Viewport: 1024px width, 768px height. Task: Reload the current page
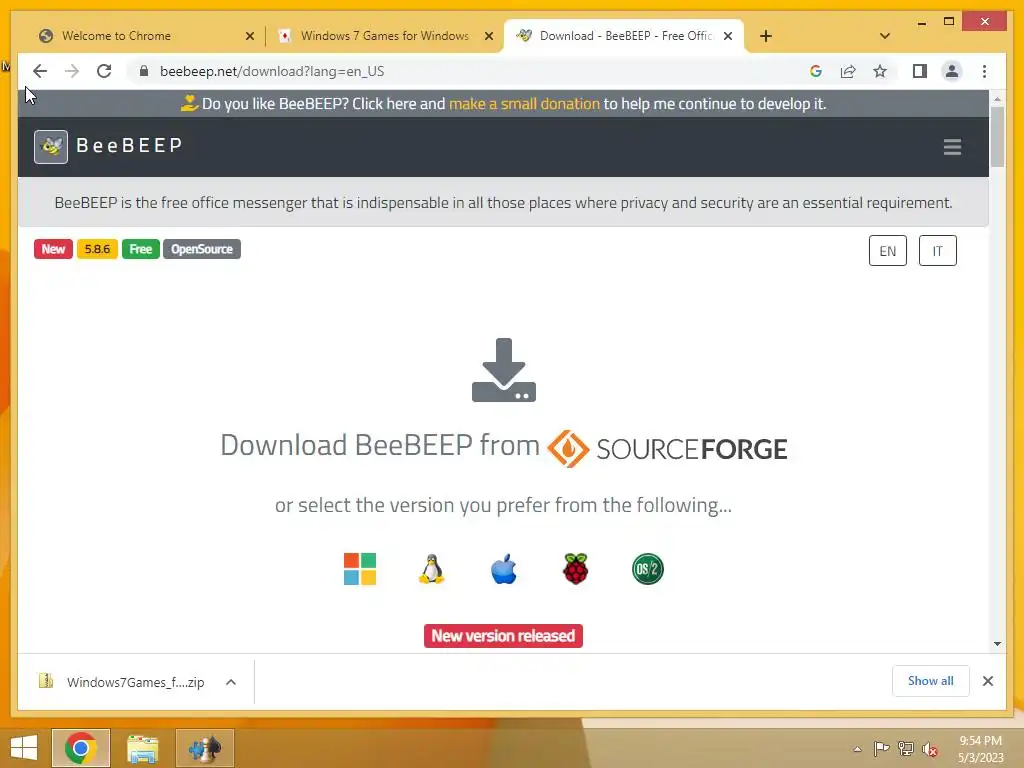[x=104, y=71]
